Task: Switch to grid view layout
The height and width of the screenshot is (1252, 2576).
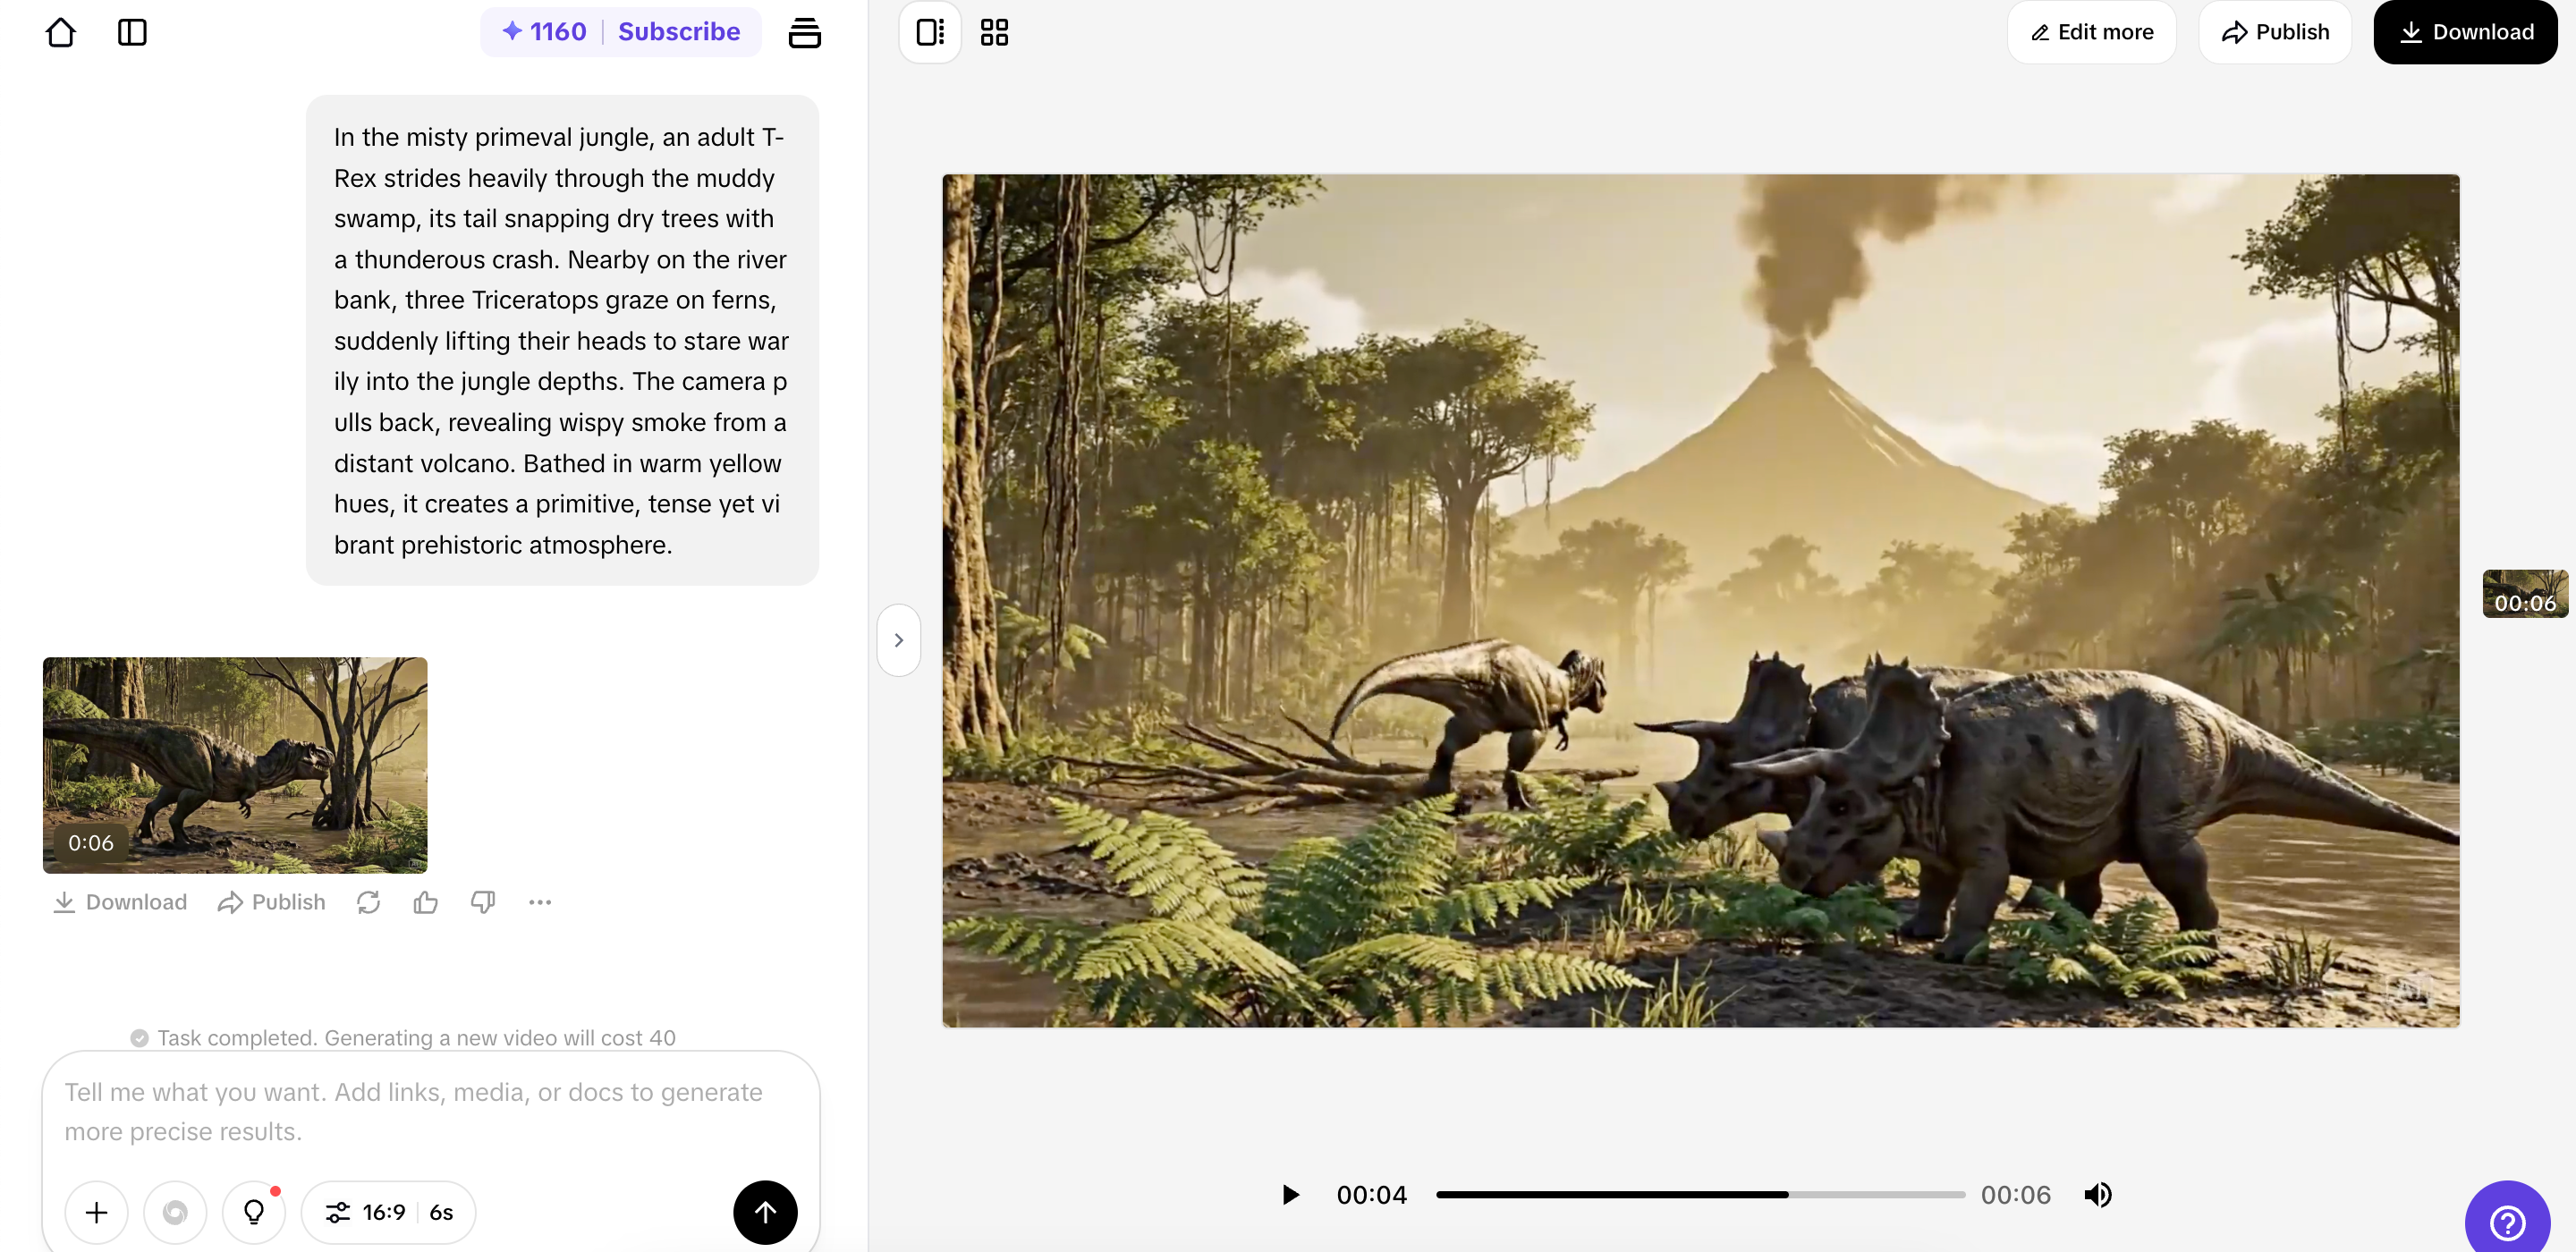Action: (x=994, y=32)
